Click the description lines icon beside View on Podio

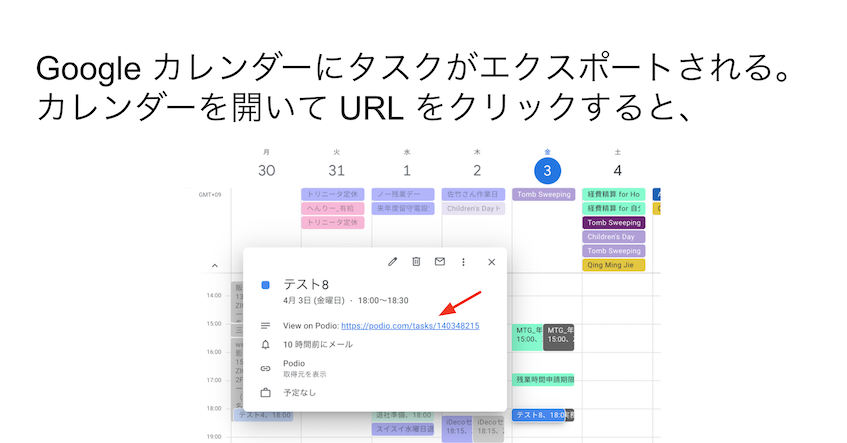point(266,326)
